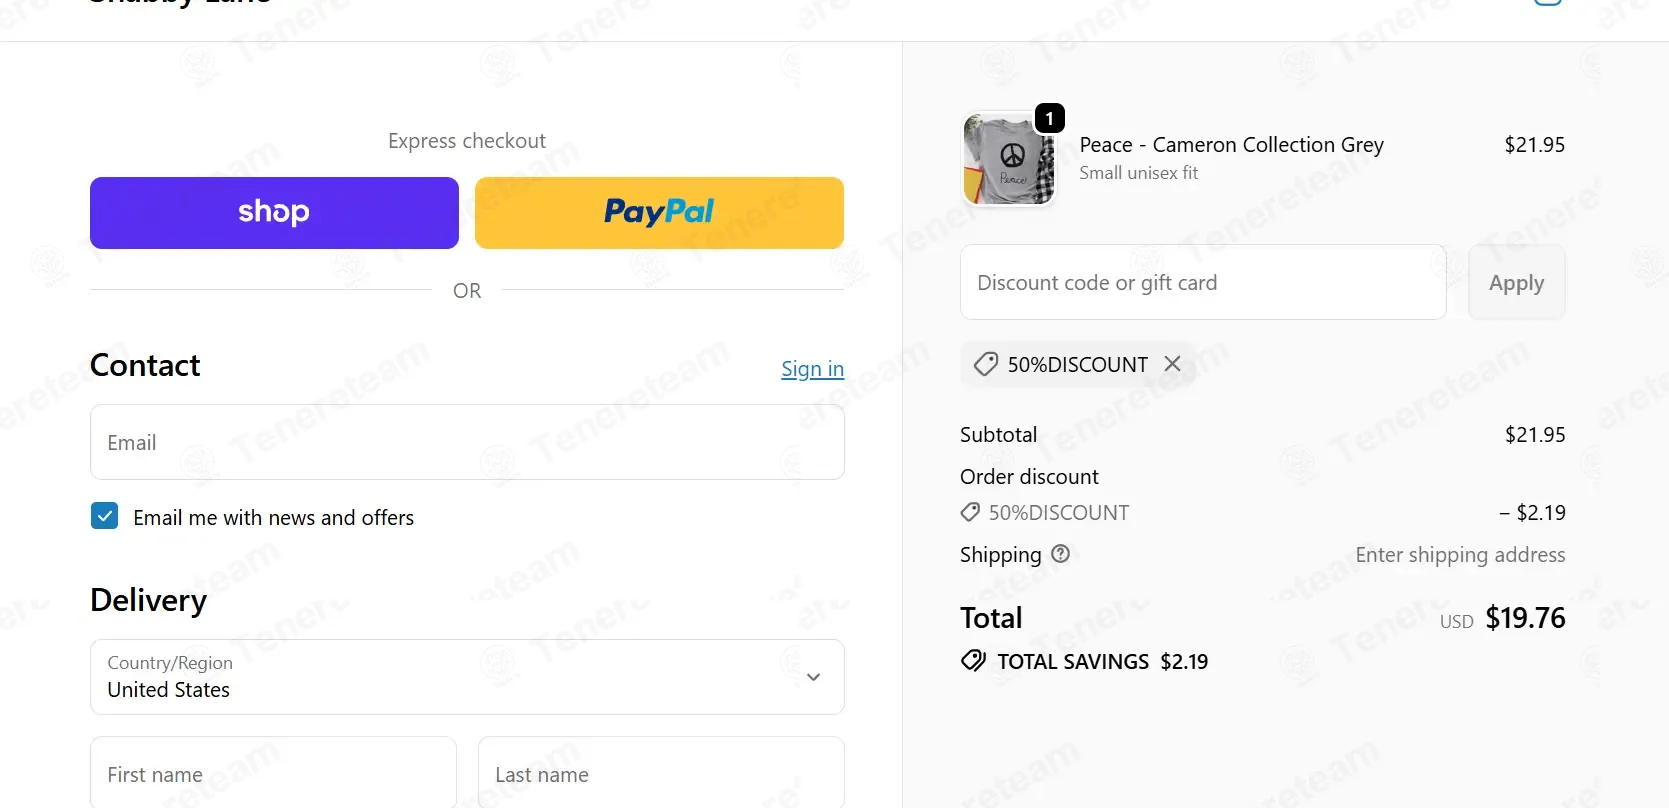Viewport: 1669px width, 808px height.
Task: Follow the Sign in link
Action: tap(812, 369)
